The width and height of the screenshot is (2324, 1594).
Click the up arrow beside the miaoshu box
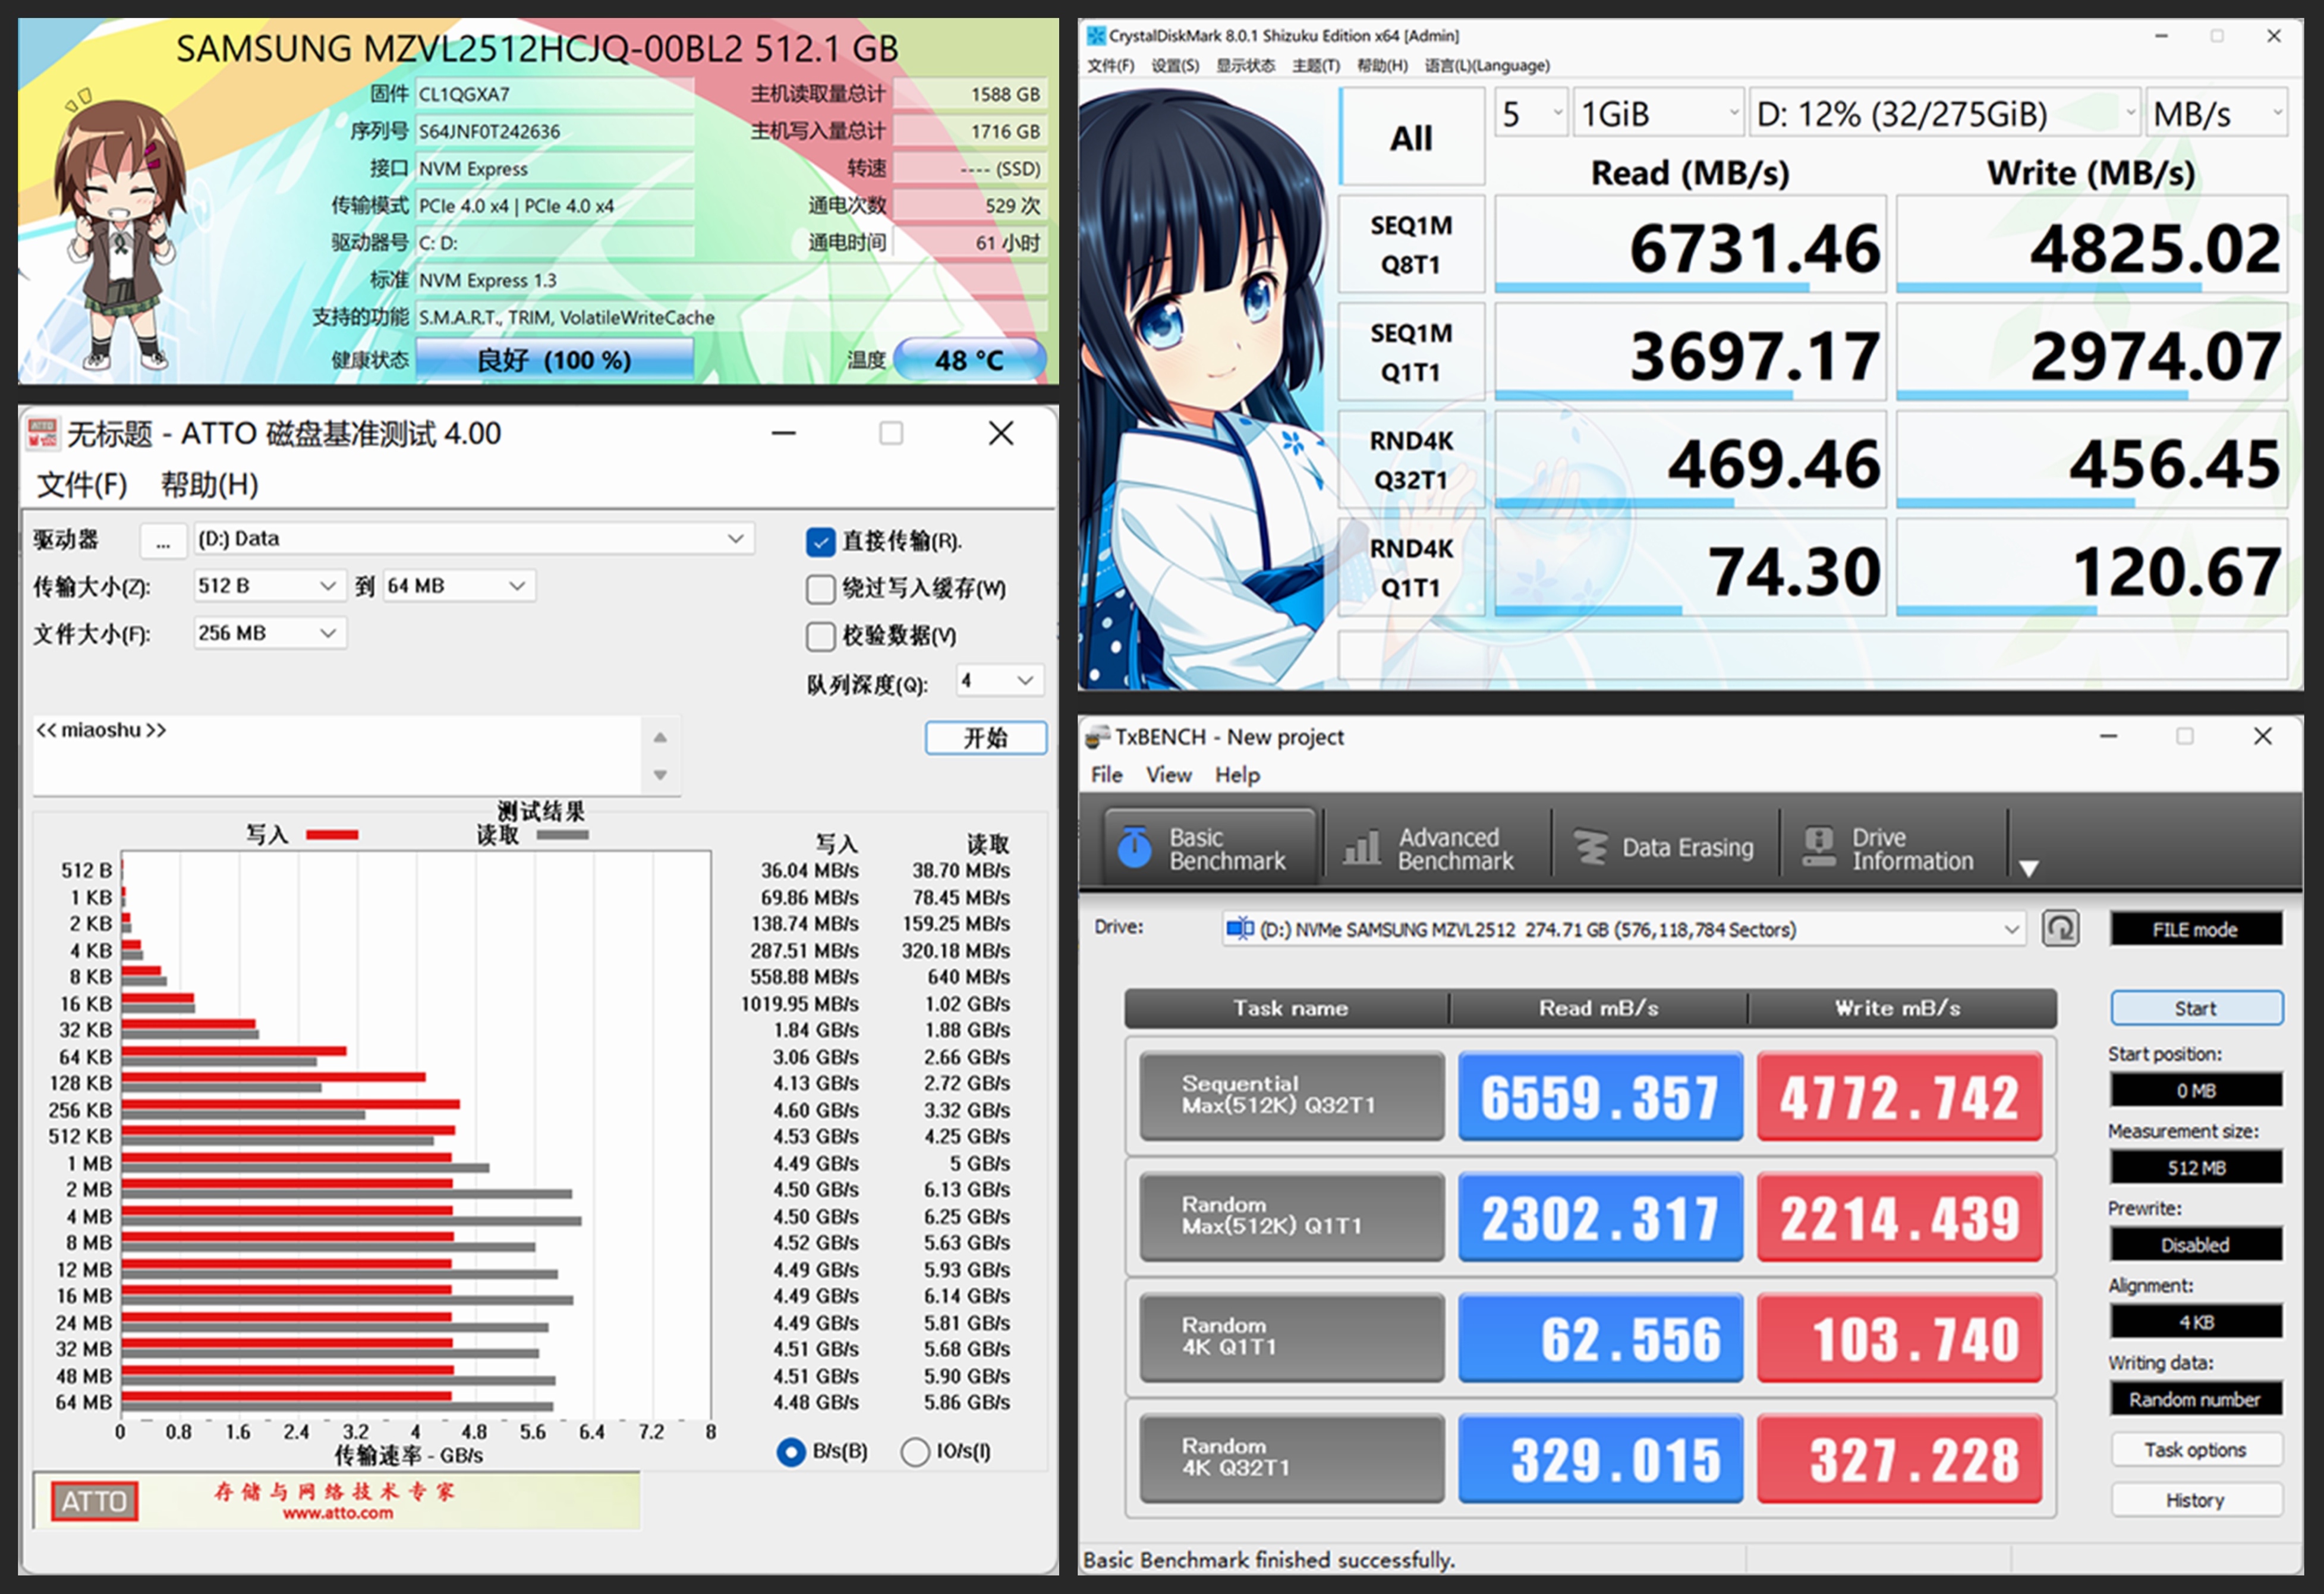coord(659,737)
